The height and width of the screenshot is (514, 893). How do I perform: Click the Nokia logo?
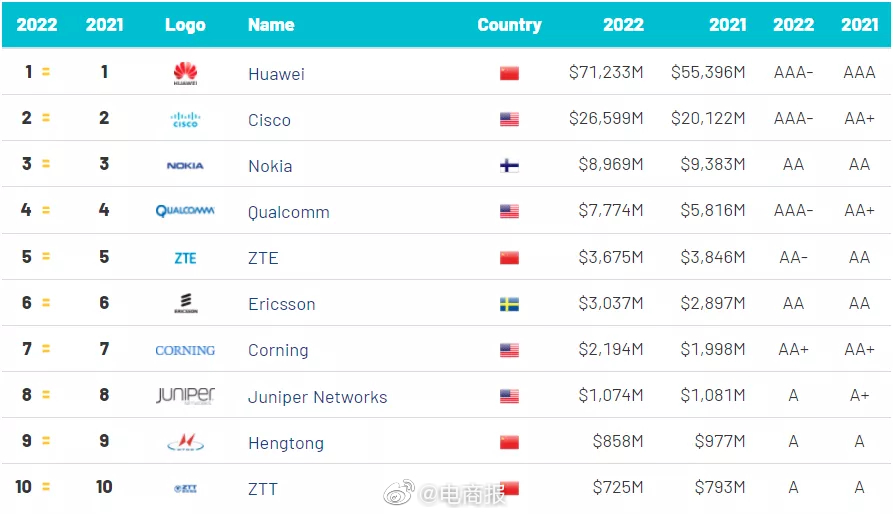(x=185, y=166)
